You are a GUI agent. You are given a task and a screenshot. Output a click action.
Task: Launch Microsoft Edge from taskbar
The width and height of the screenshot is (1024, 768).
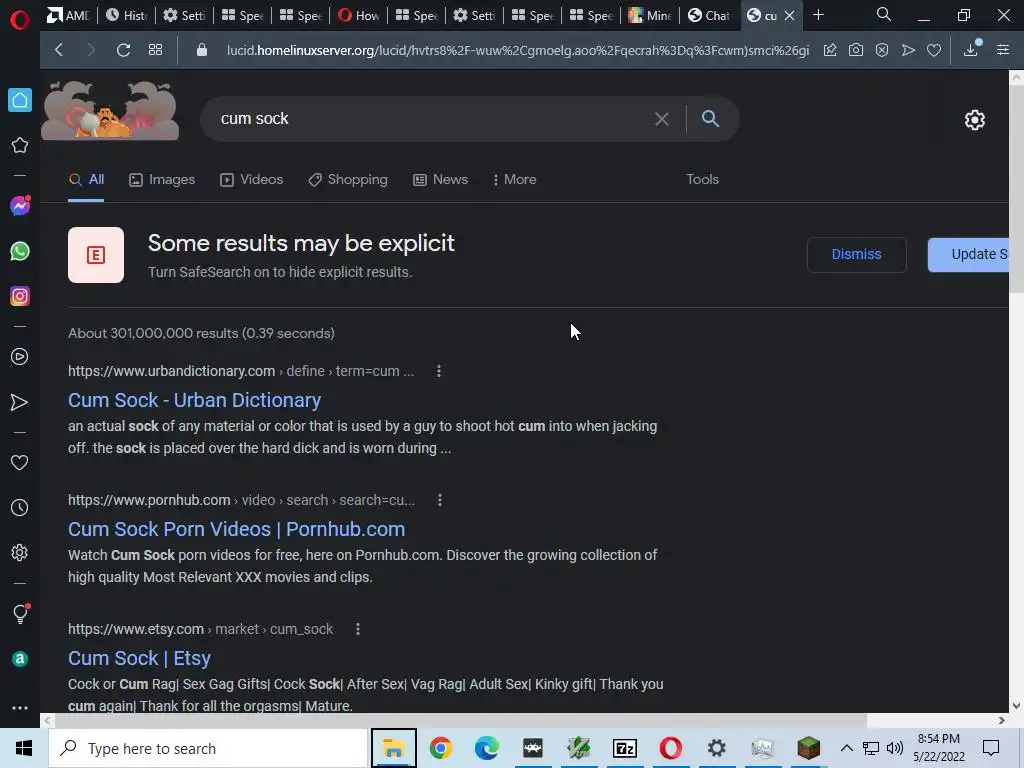click(487, 748)
